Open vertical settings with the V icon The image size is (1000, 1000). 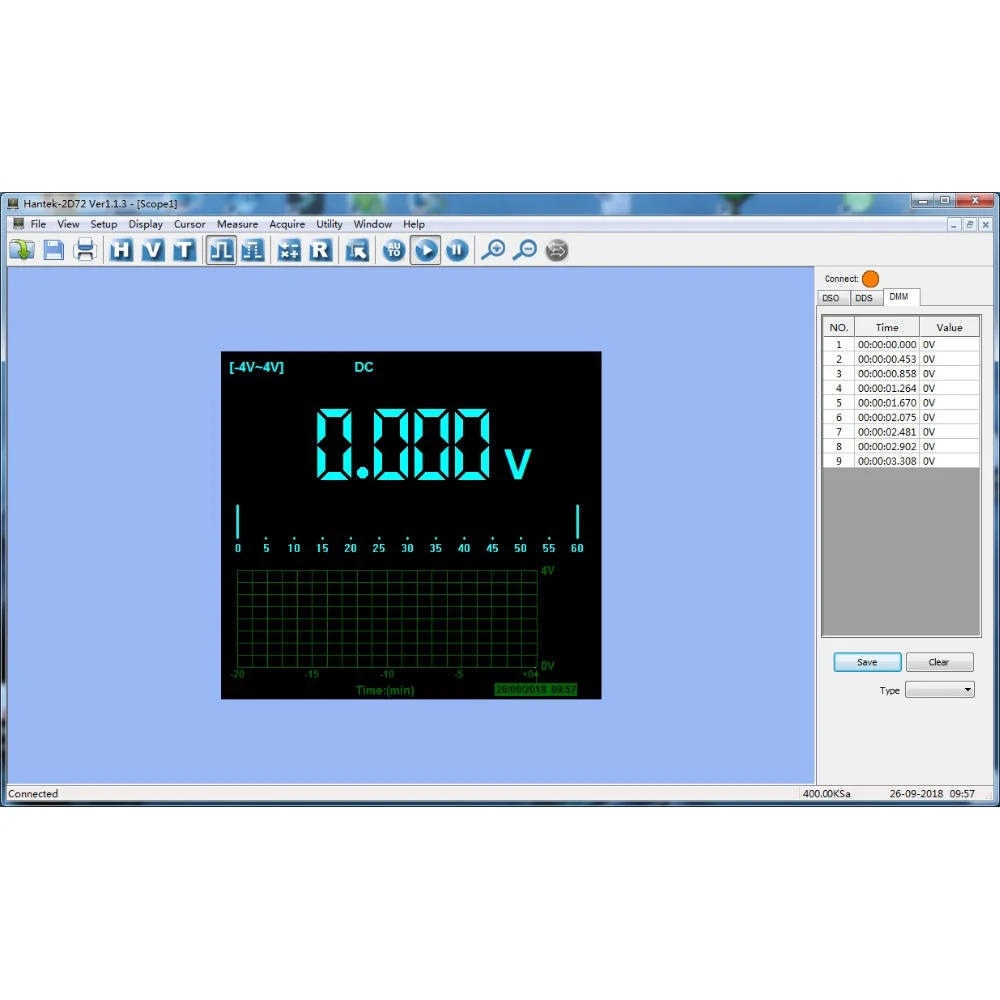pyautogui.click(x=152, y=249)
